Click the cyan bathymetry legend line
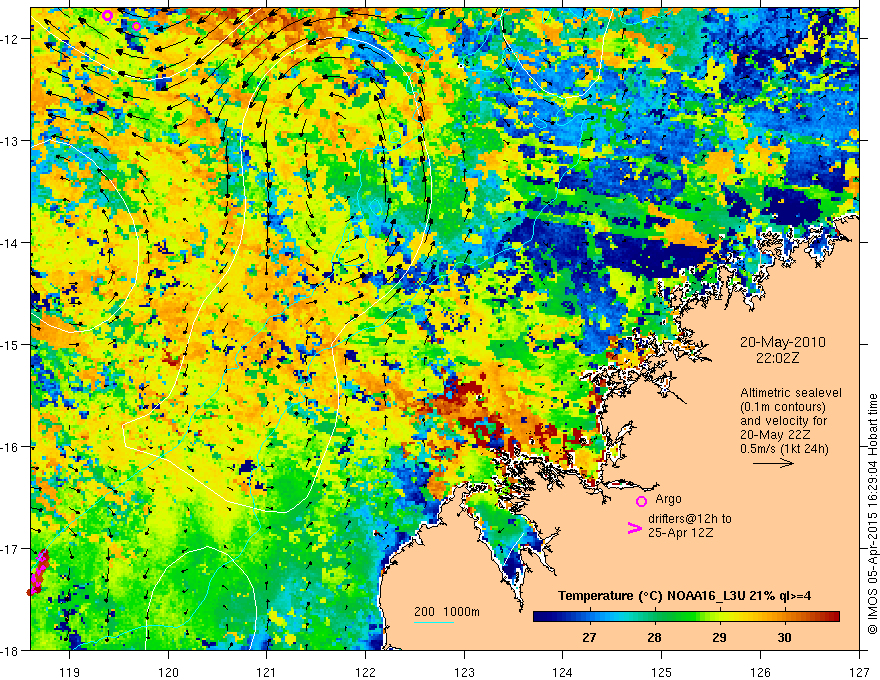Viewport: 880px width, 680px height. point(434,622)
